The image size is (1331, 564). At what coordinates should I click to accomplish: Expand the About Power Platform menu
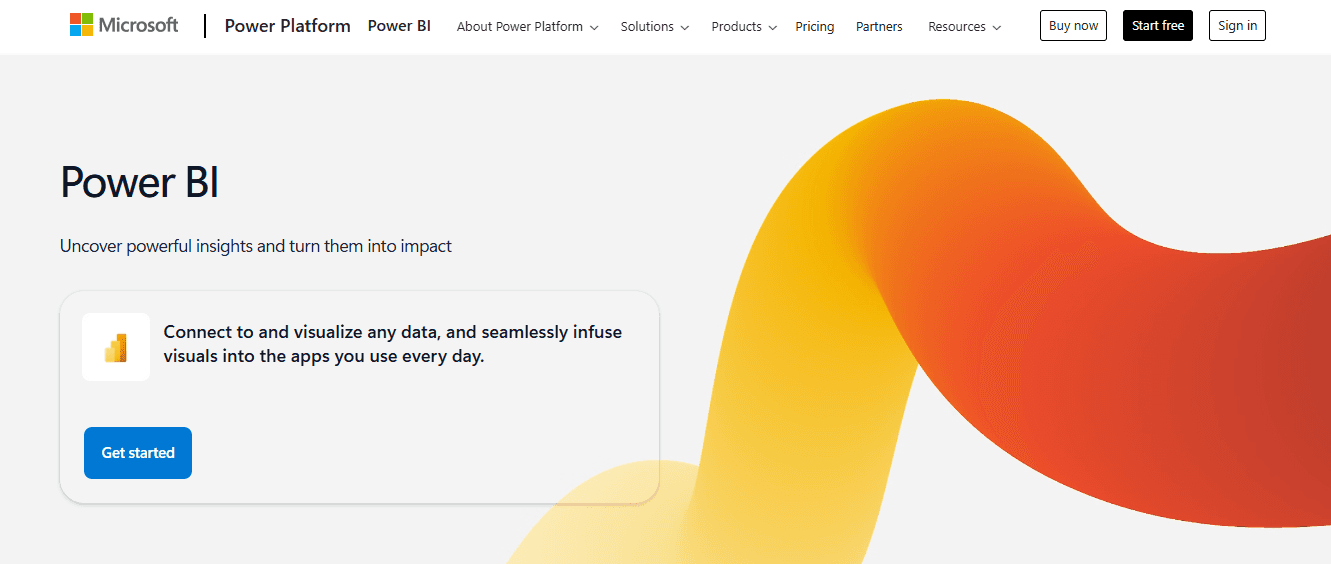pos(528,27)
